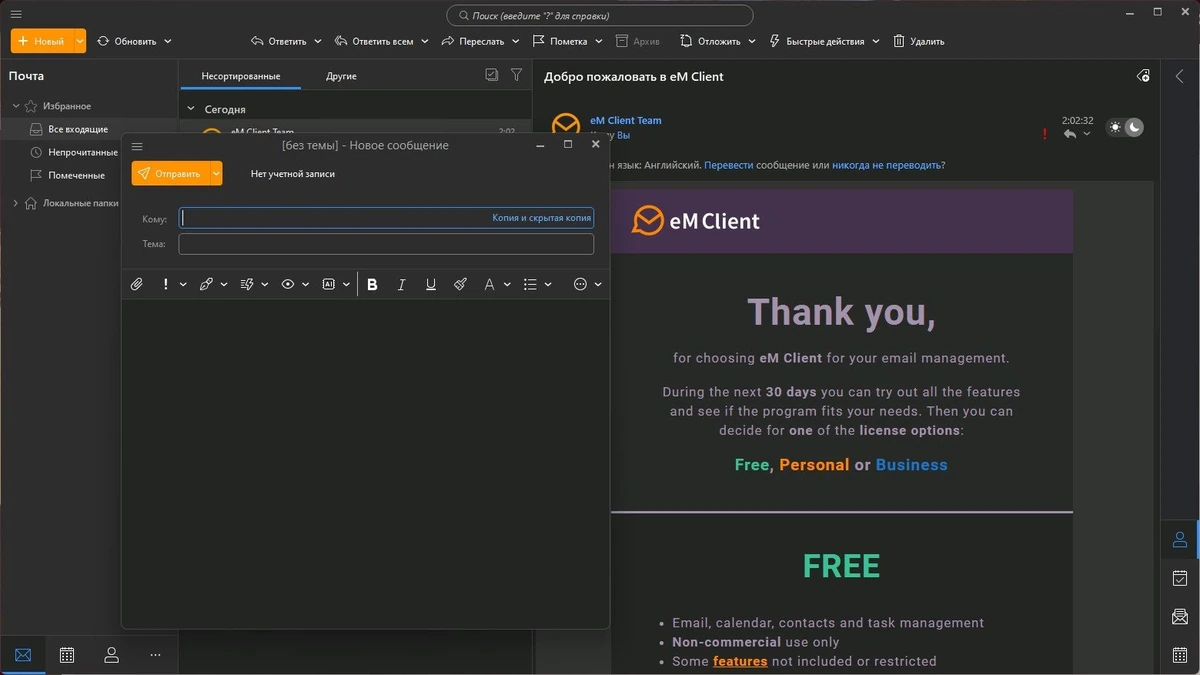Screen dimensions: 1200x675
Task: Open the Contacts sidebar panel icon
Action: [1180, 540]
